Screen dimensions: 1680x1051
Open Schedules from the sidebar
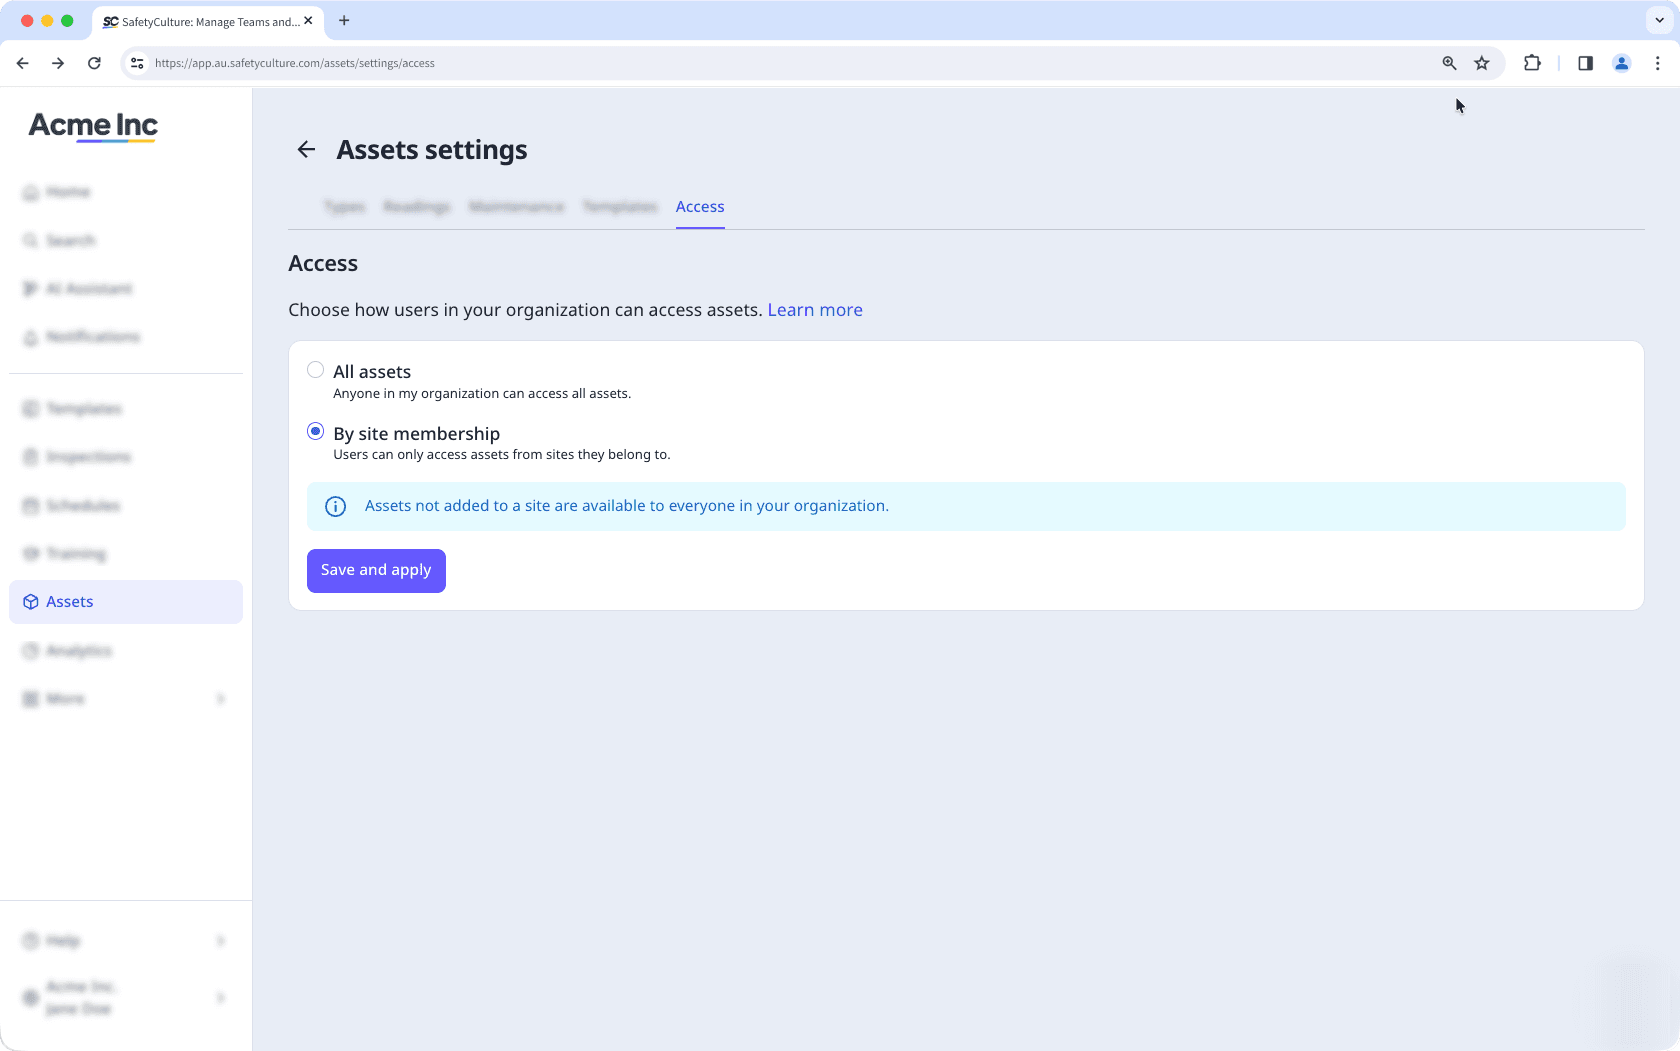[83, 505]
